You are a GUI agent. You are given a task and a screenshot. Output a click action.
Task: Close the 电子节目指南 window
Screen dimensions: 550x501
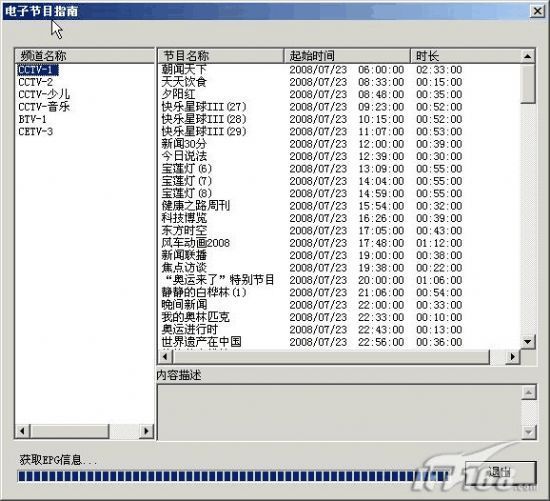click(537, 11)
